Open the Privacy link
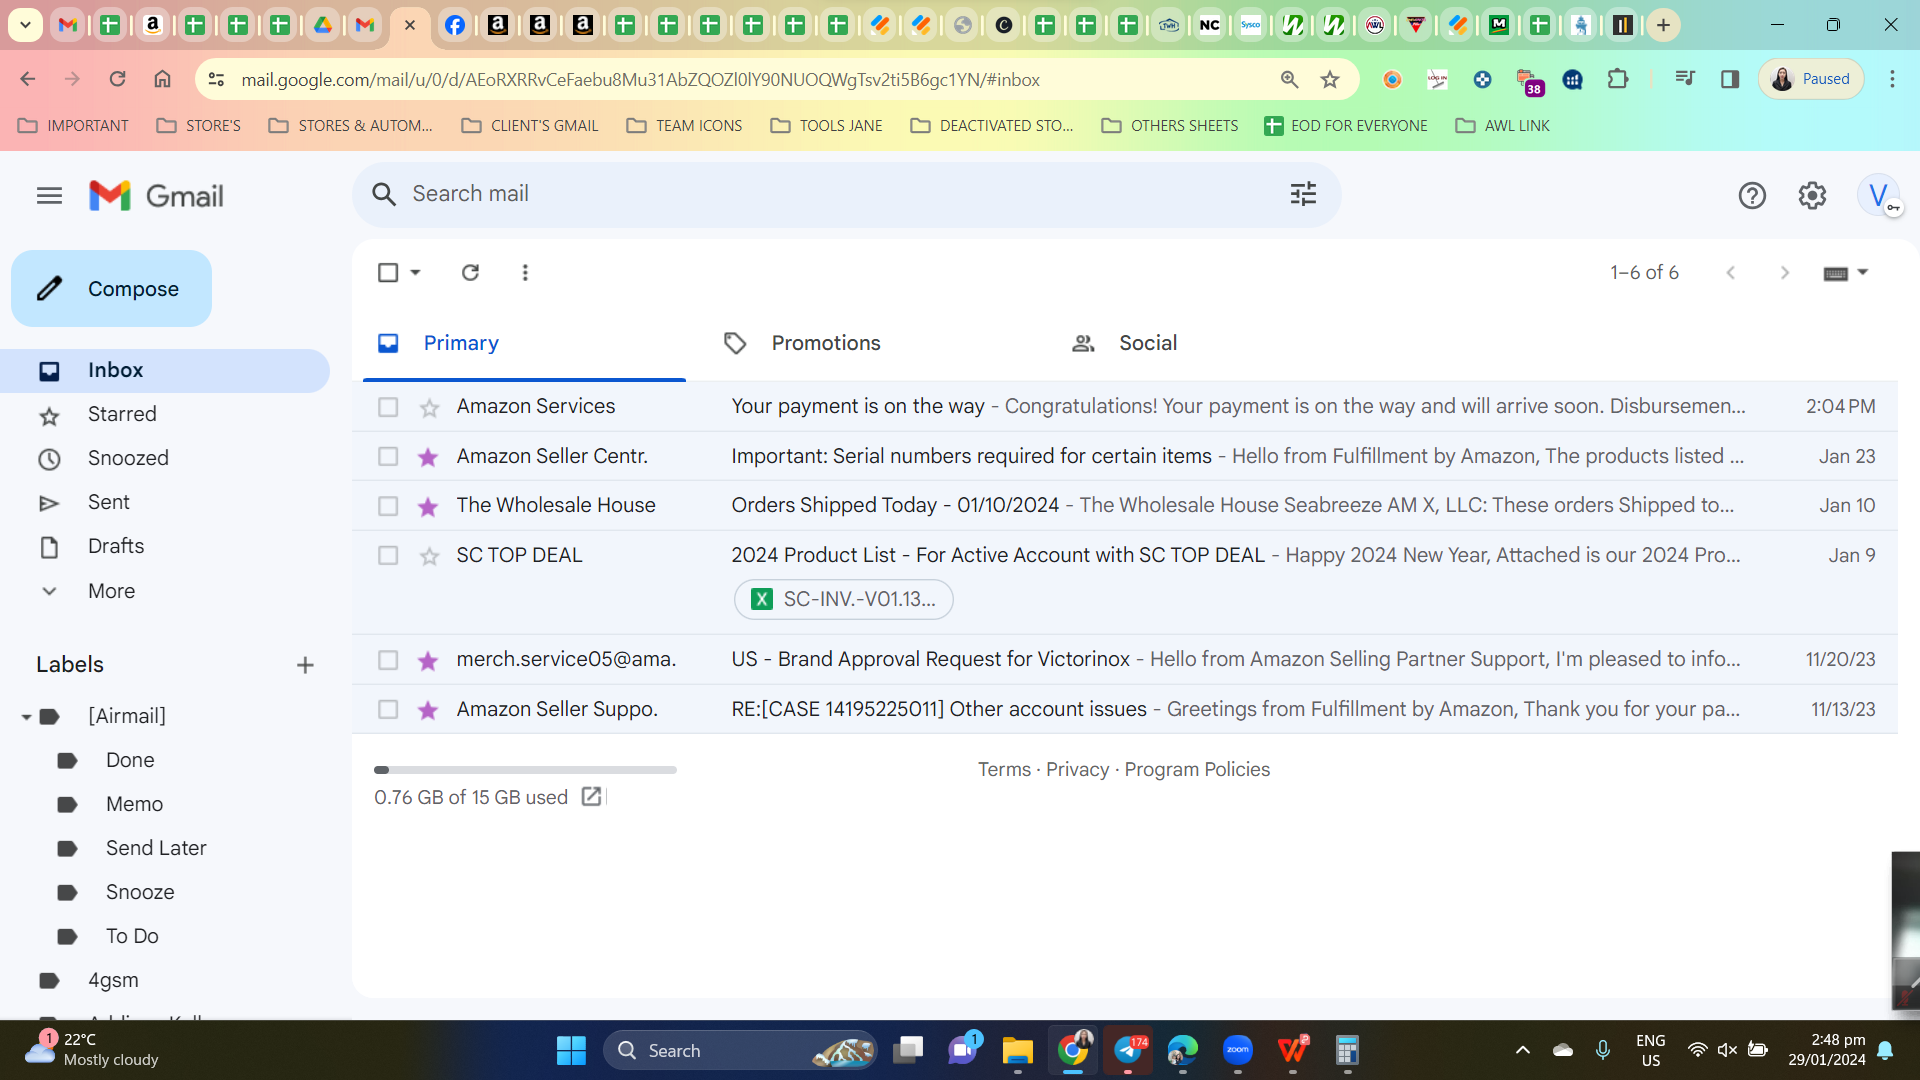Image resolution: width=1920 pixels, height=1080 pixels. (1078, 770)
